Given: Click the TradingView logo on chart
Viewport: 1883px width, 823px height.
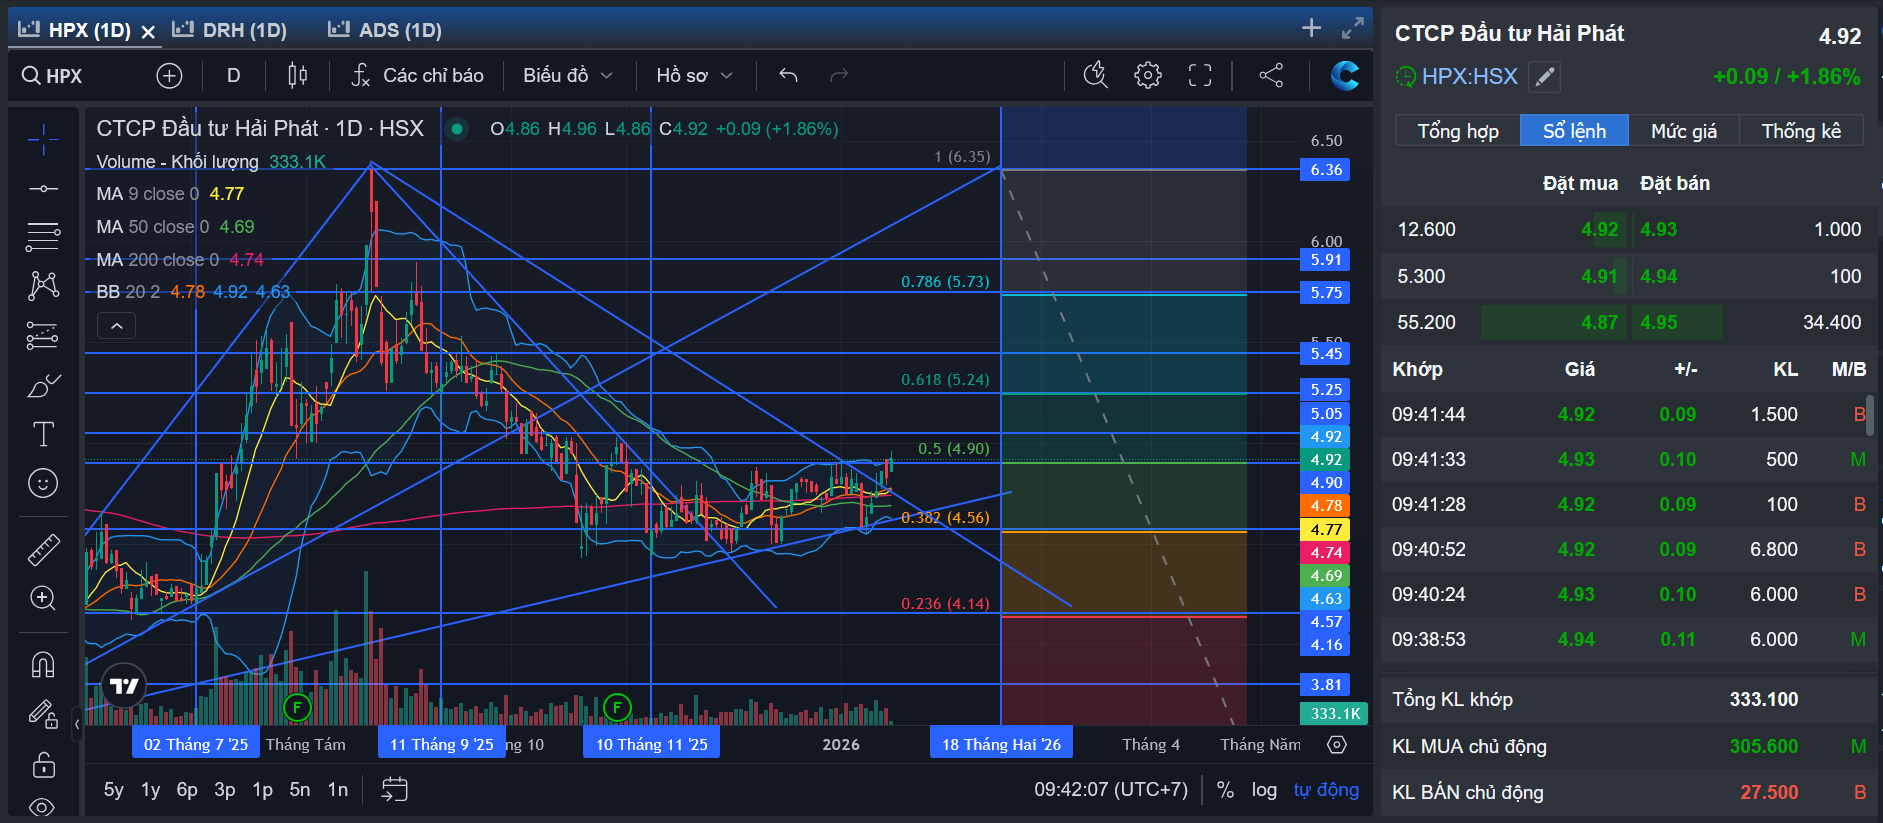Looking at the screenshot, I should (x=124, y=686).
